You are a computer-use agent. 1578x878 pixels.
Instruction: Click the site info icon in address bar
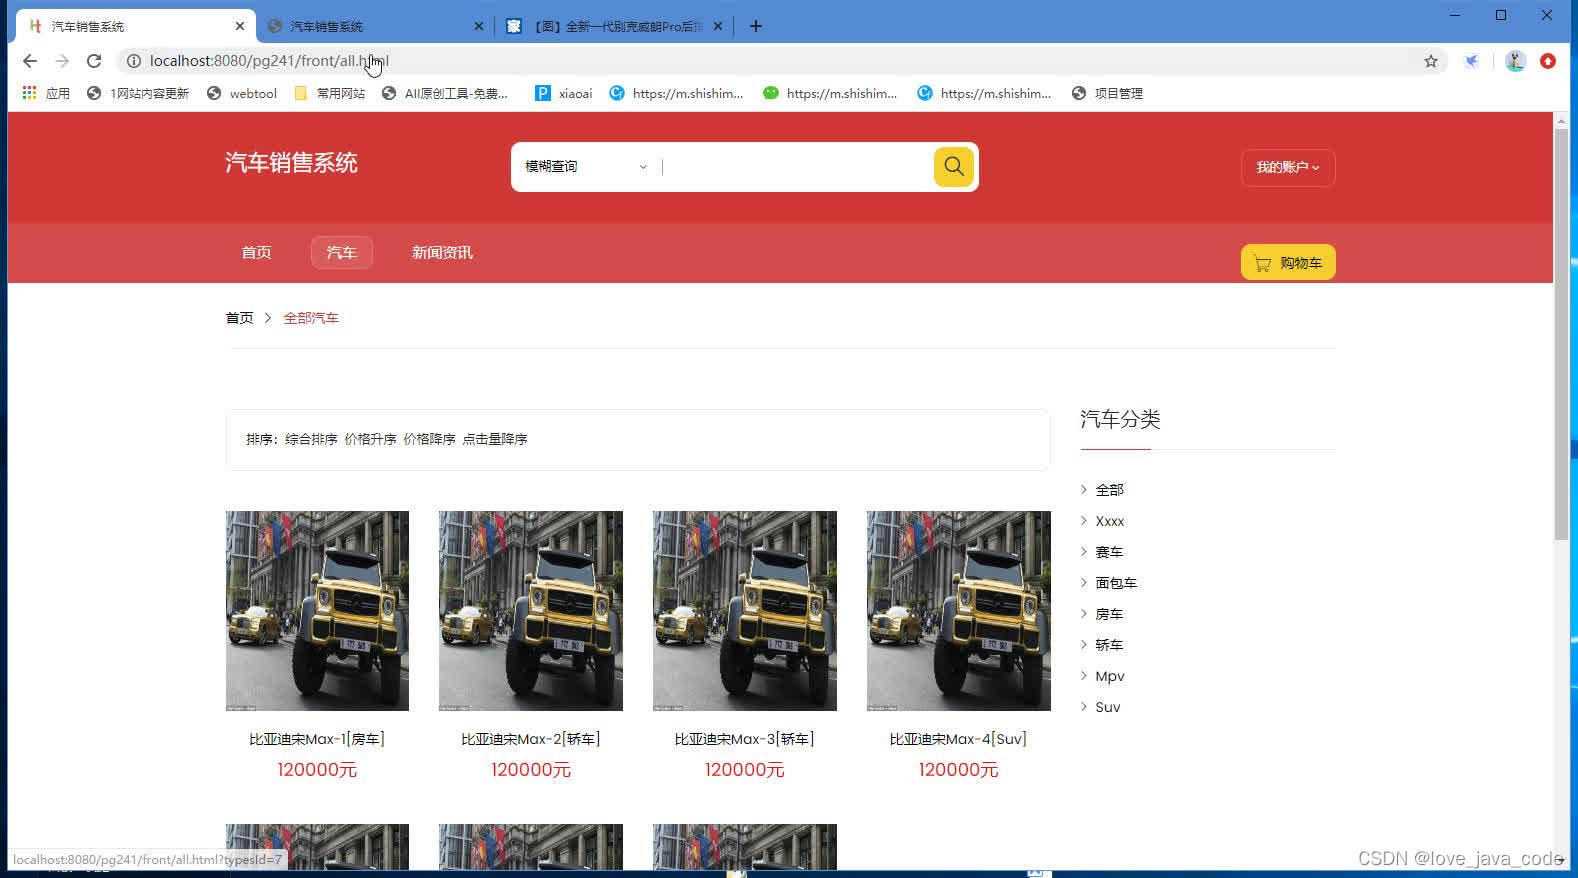pos(133,61)
